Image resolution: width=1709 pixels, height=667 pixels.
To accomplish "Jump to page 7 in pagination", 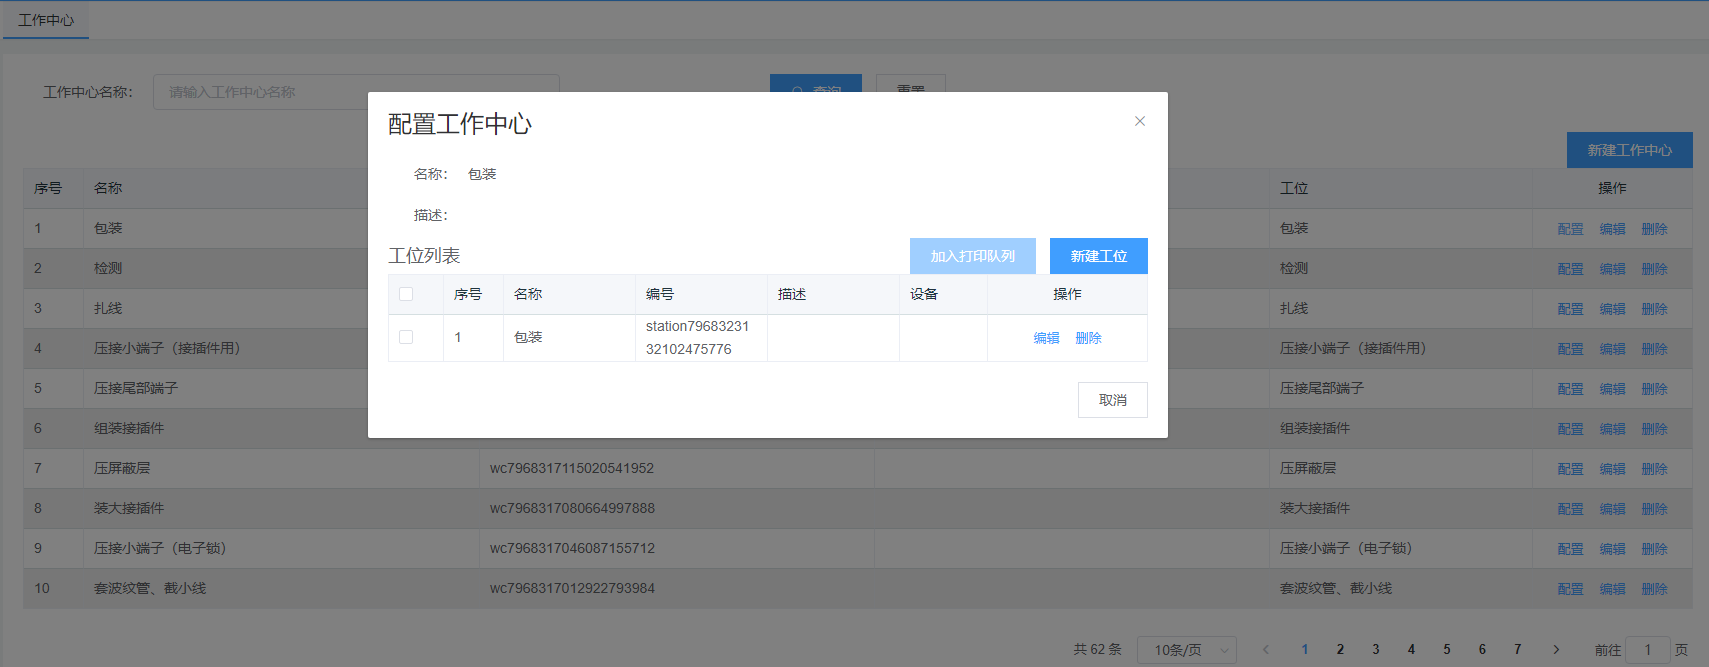I will pyautogui.click(x=1517, y=650).
